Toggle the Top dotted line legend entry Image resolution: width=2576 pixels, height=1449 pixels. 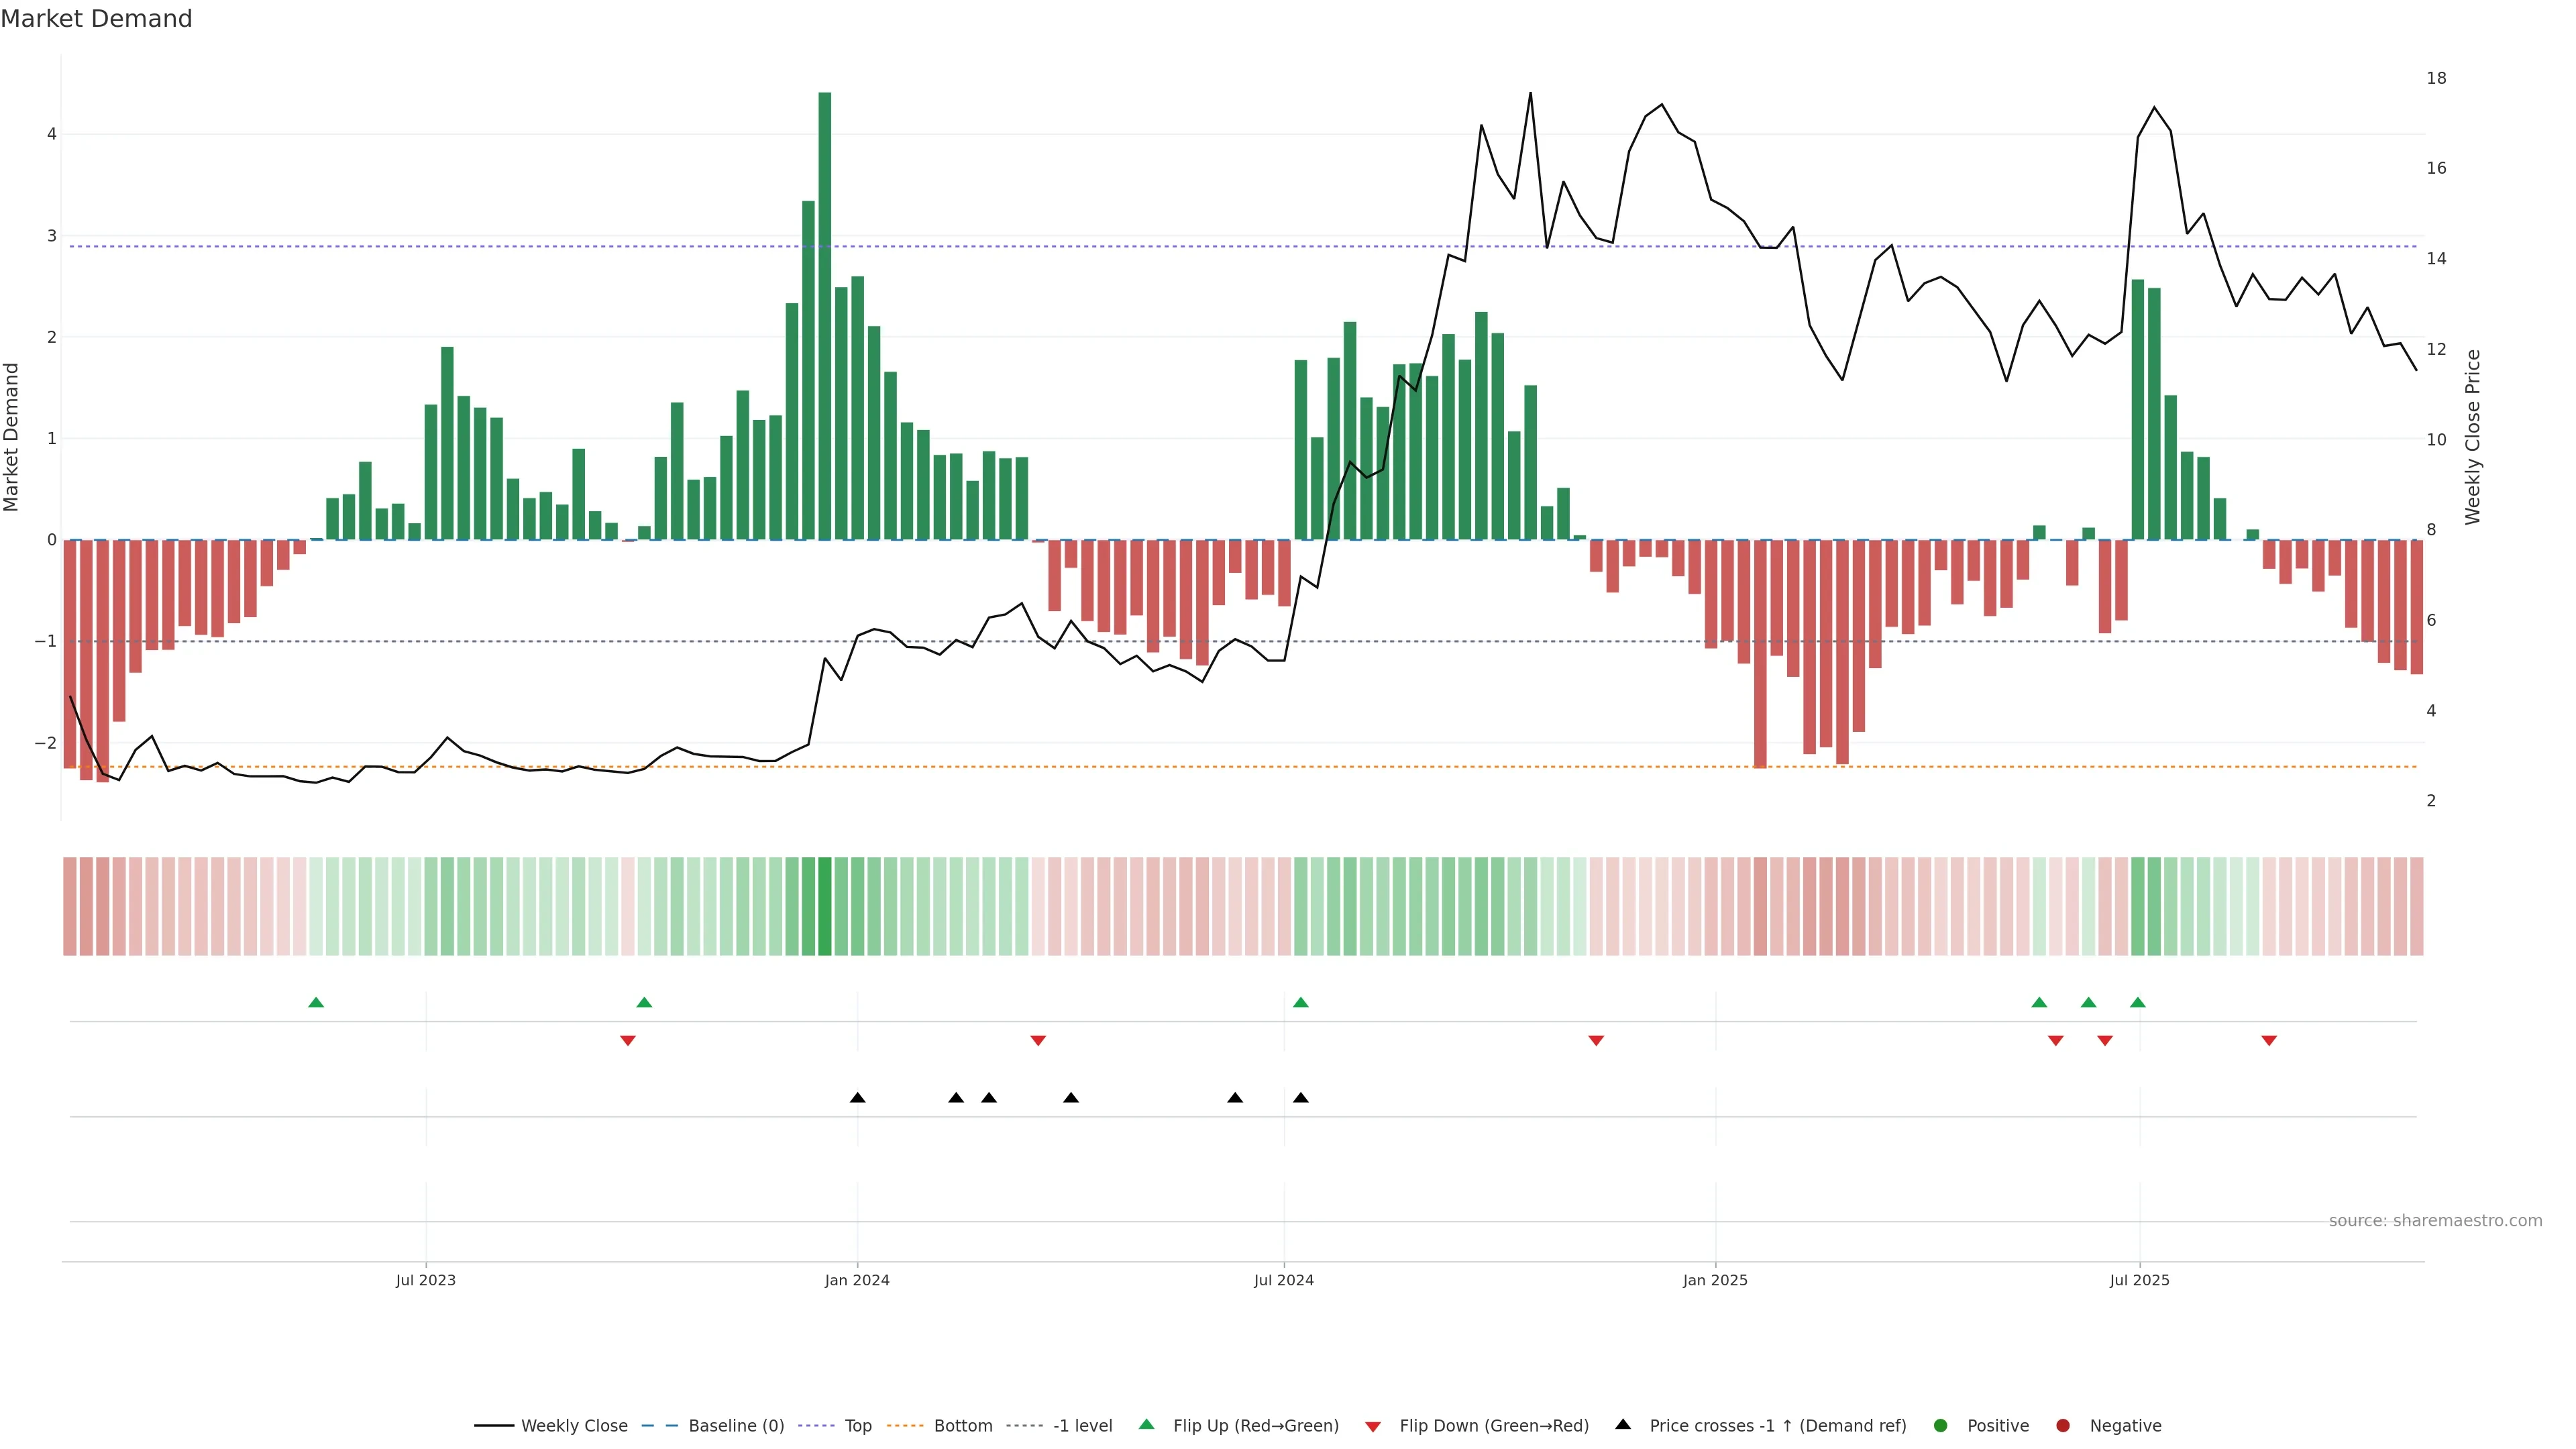[857, 1426]
